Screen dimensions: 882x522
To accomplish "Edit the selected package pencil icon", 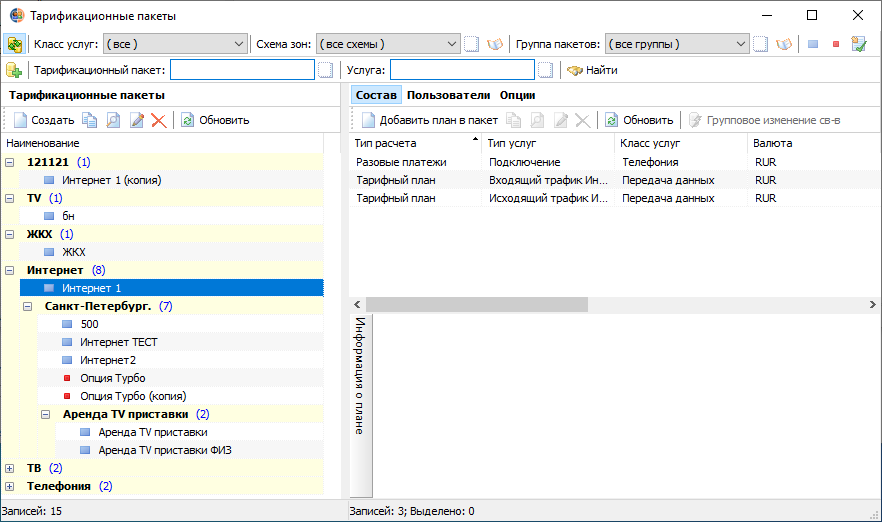I will [137, 120].
